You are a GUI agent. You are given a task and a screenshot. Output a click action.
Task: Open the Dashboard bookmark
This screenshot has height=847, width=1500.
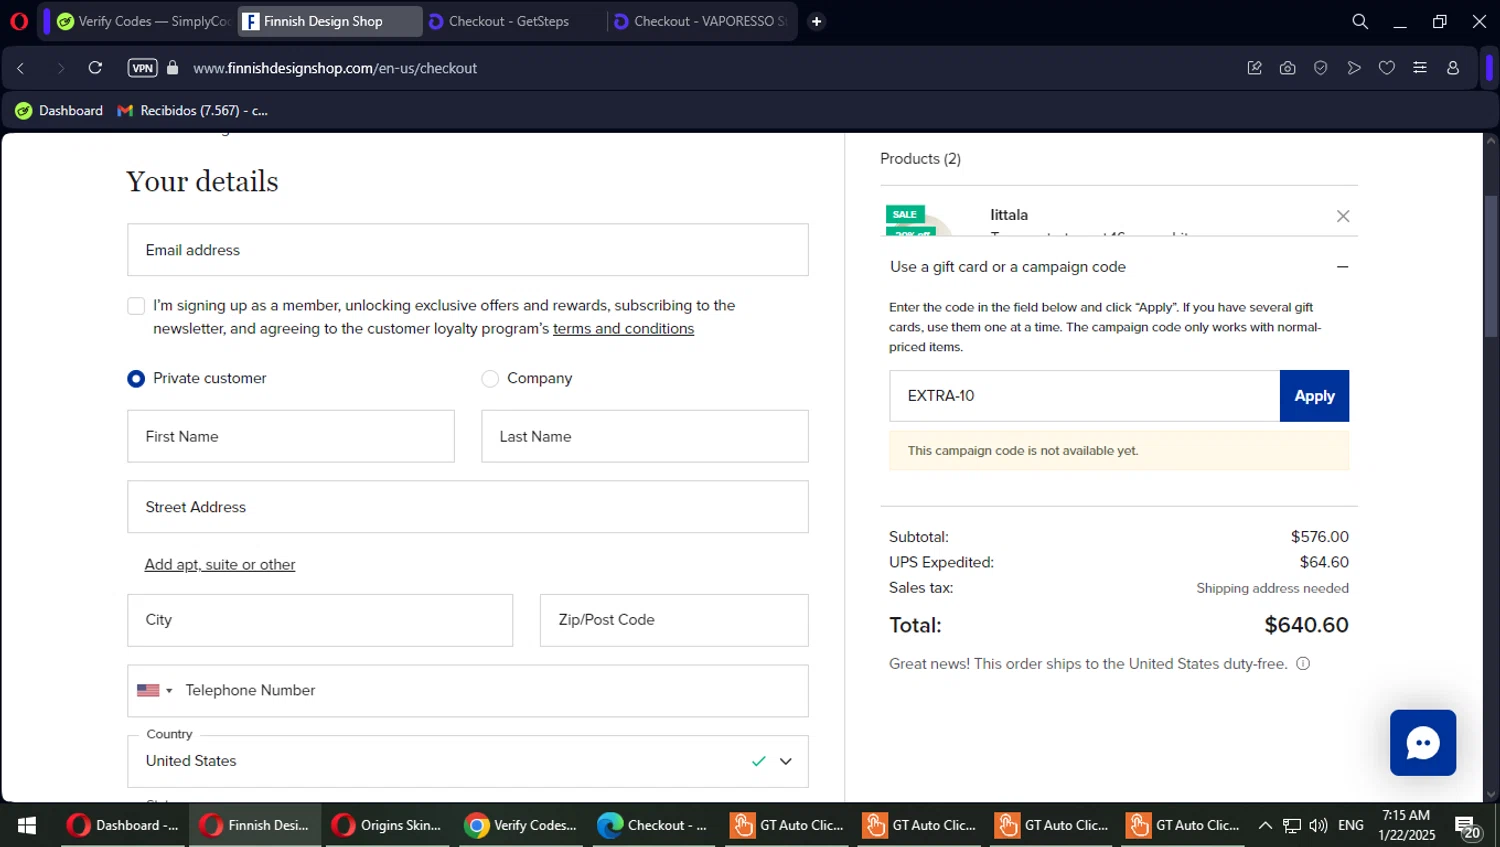59,110
